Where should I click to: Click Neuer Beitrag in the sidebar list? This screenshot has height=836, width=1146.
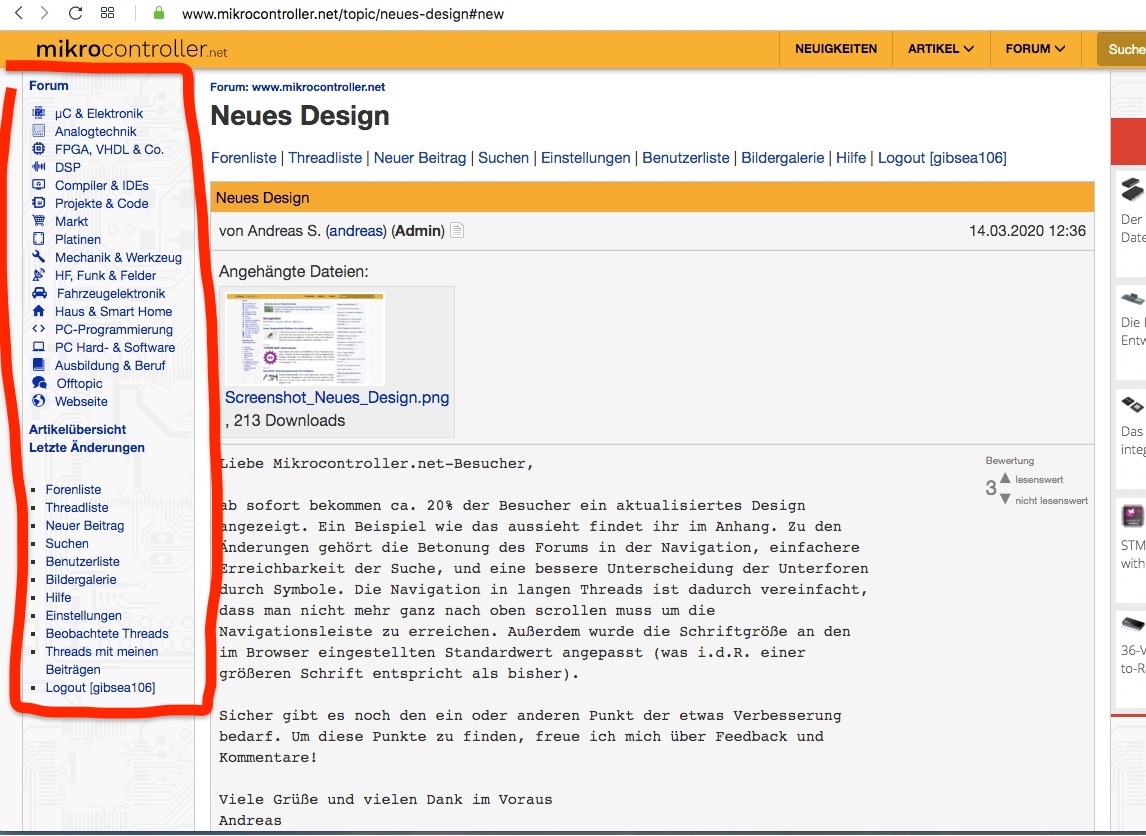[85, 525]
